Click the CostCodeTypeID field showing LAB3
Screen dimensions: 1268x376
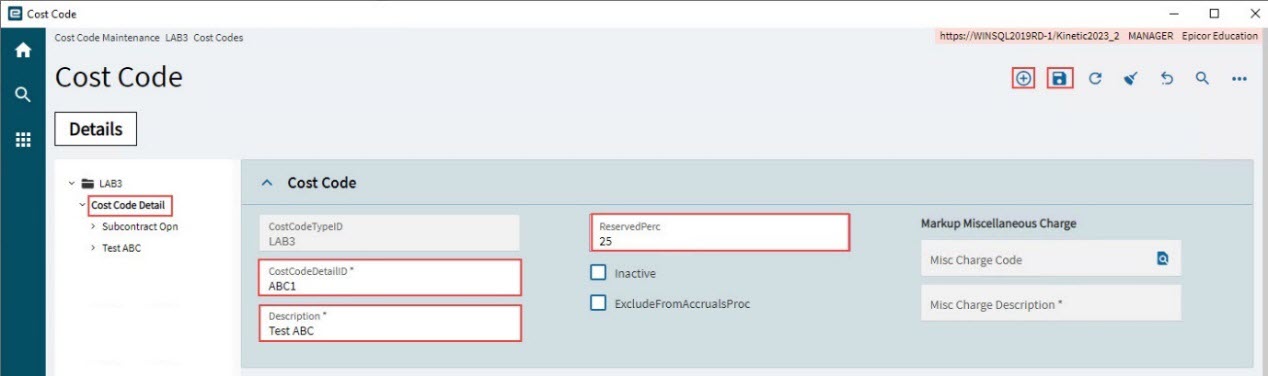coord(390,233)
